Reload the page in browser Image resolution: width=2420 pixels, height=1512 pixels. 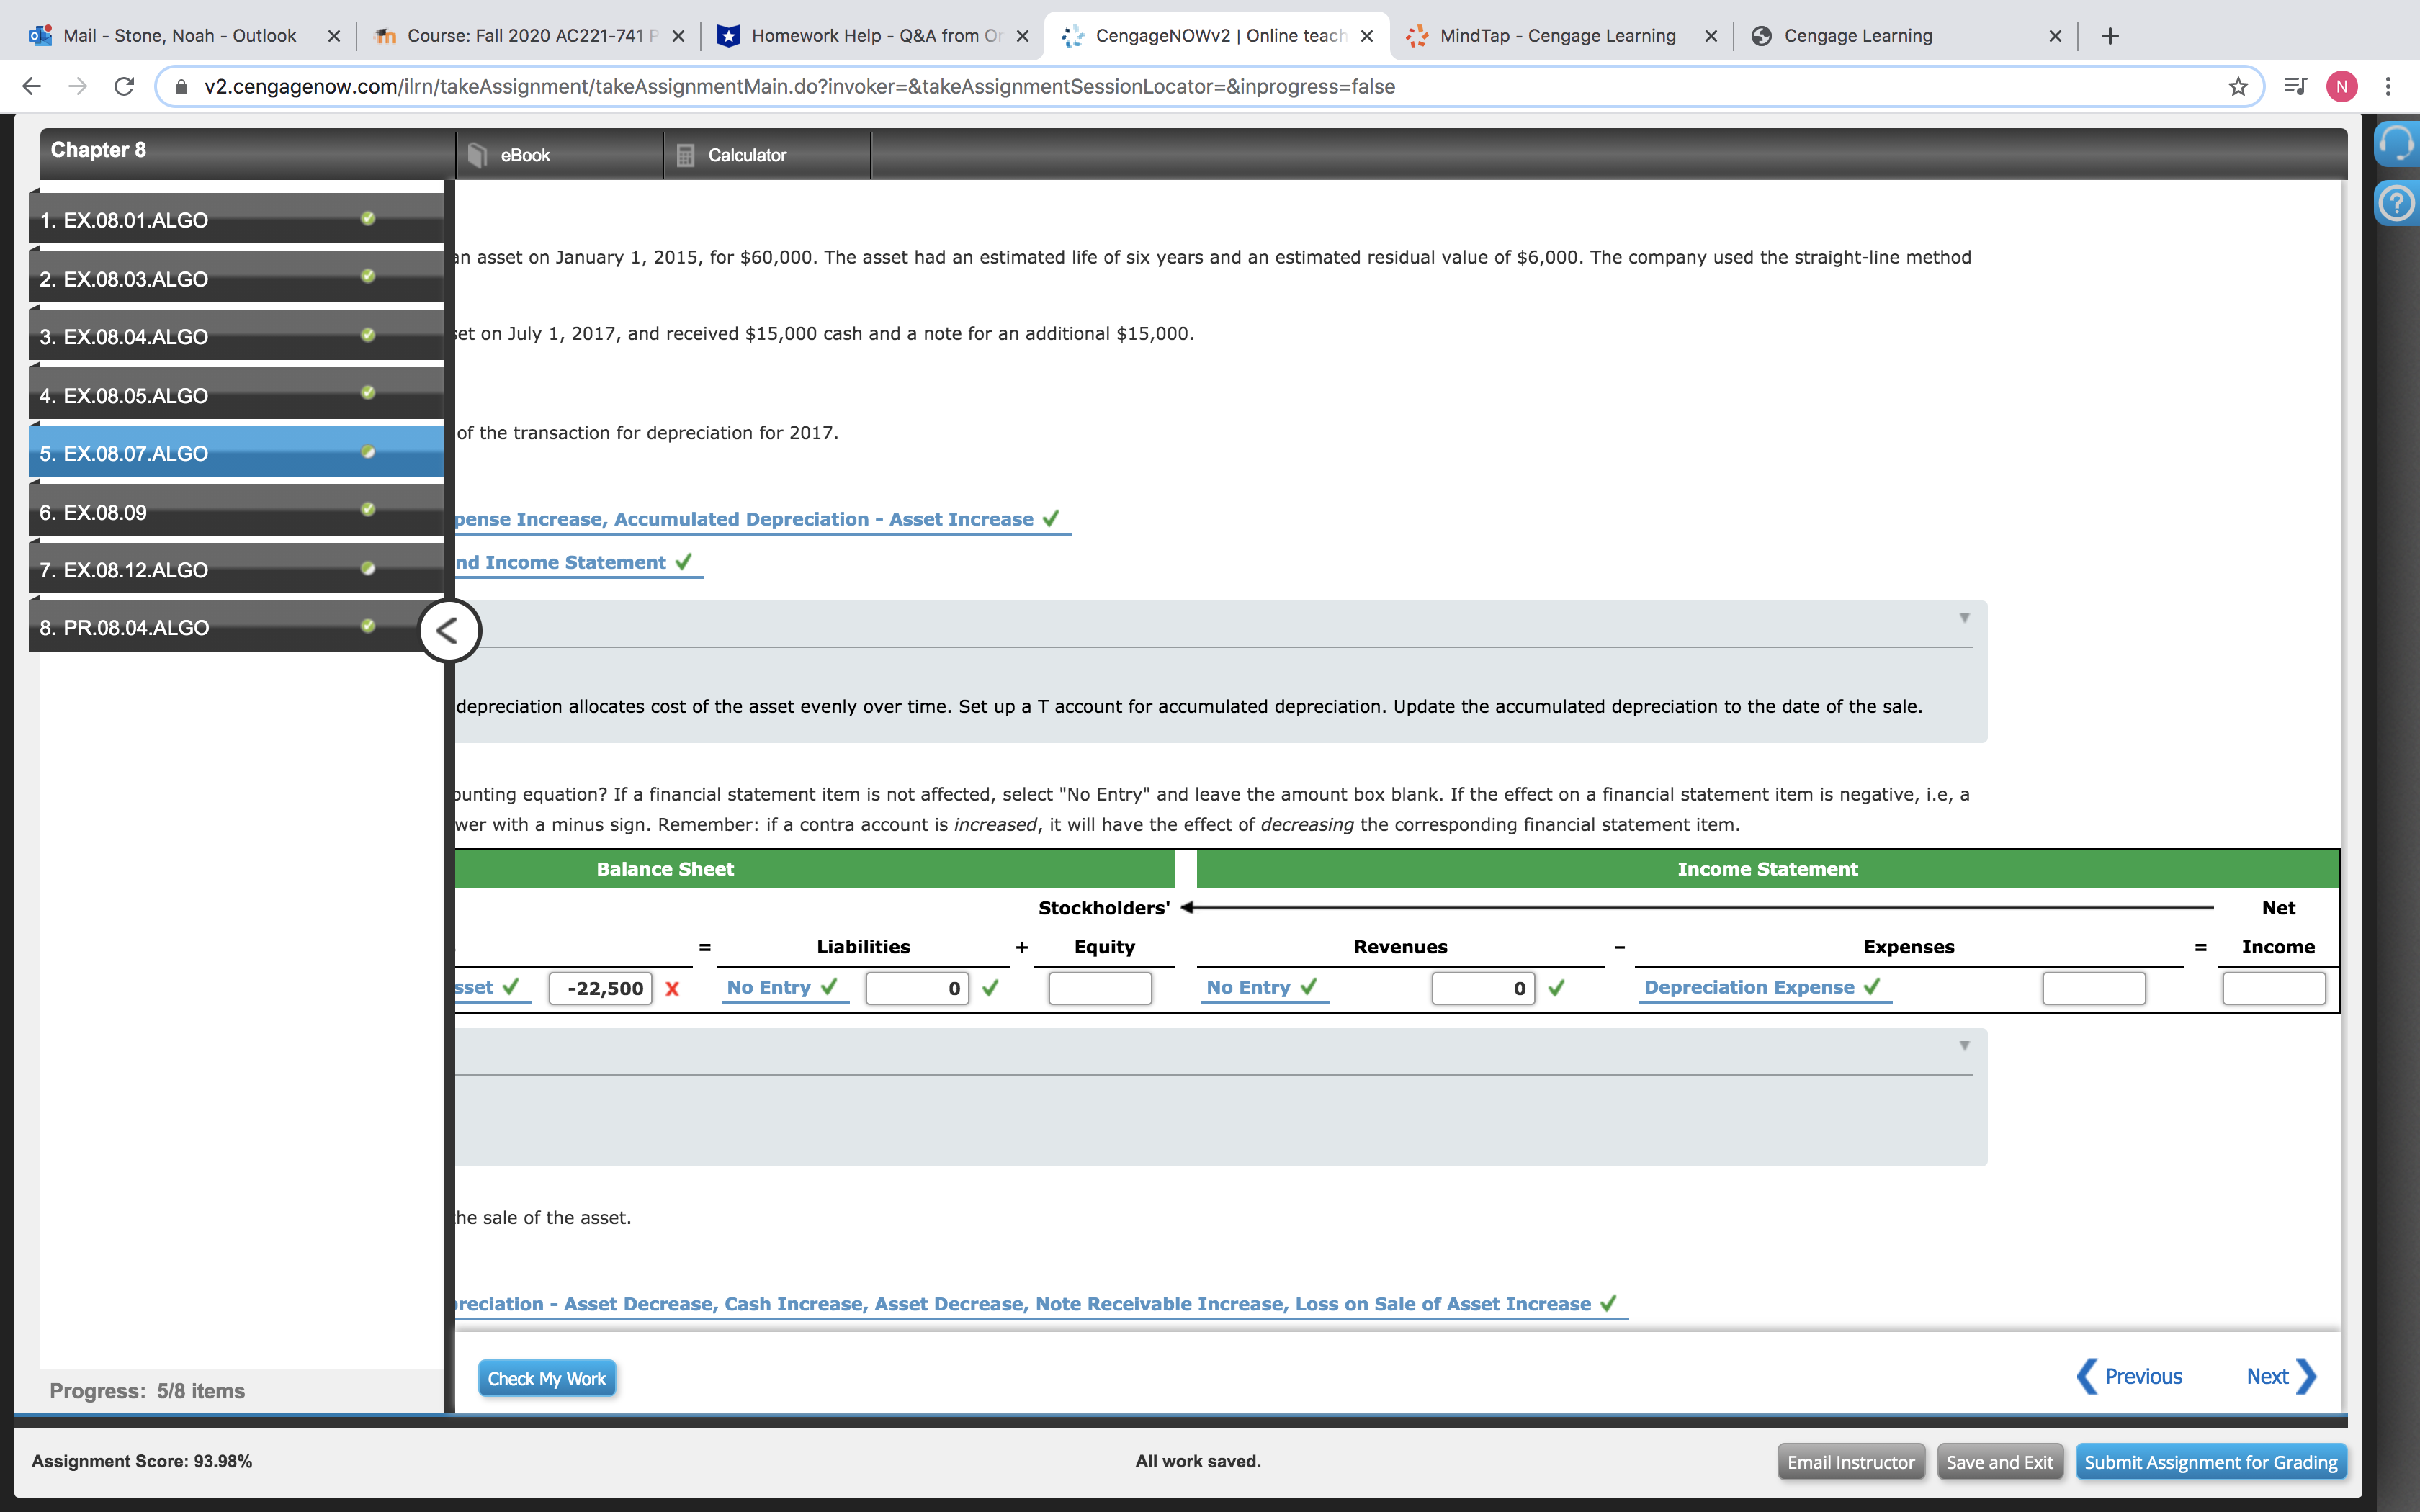tap(124, 87)
